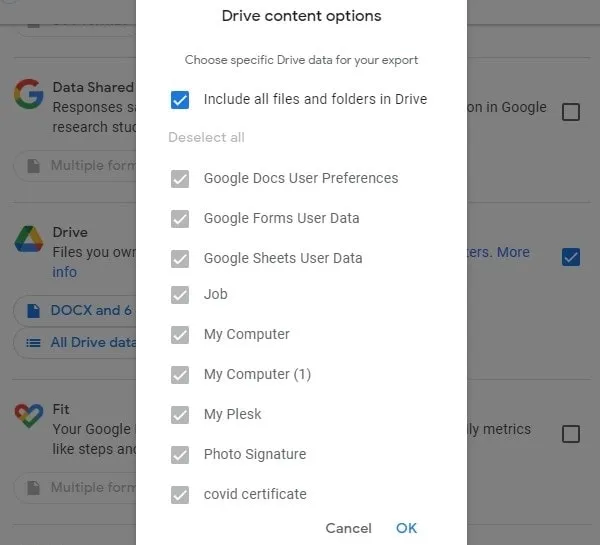Toggle the Job folder checkbox
This screenshot has width=600, height=545.
[180, 295]
